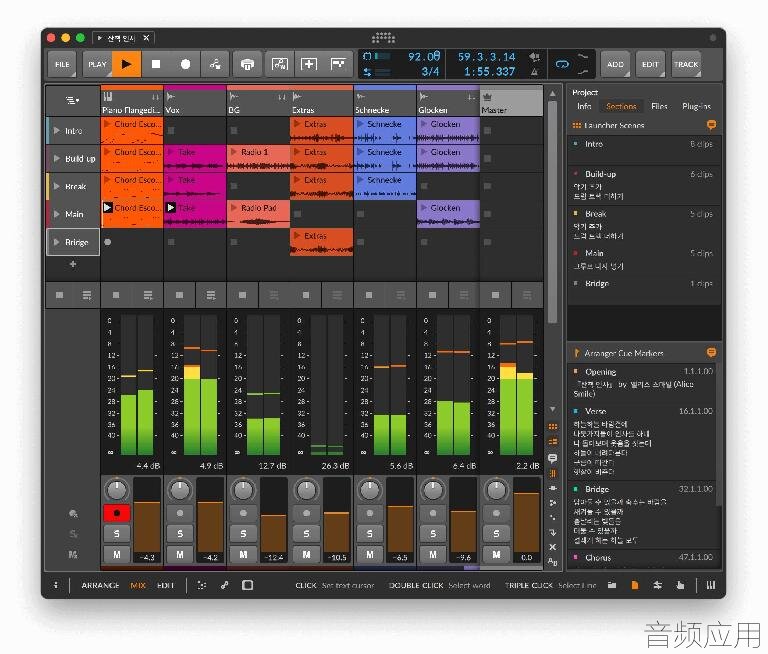Expand Arranger Cue Markers section header

click(x=645, y=353)
